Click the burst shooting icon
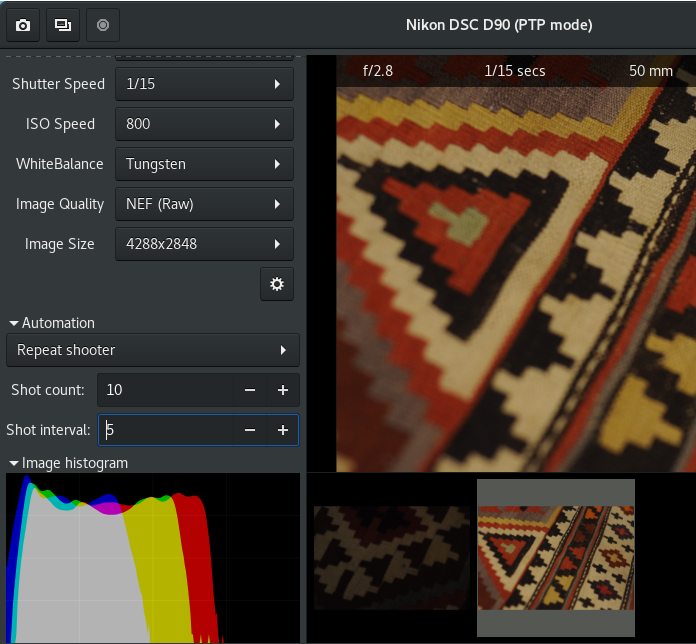696x644 pixels. click(62, 24)
